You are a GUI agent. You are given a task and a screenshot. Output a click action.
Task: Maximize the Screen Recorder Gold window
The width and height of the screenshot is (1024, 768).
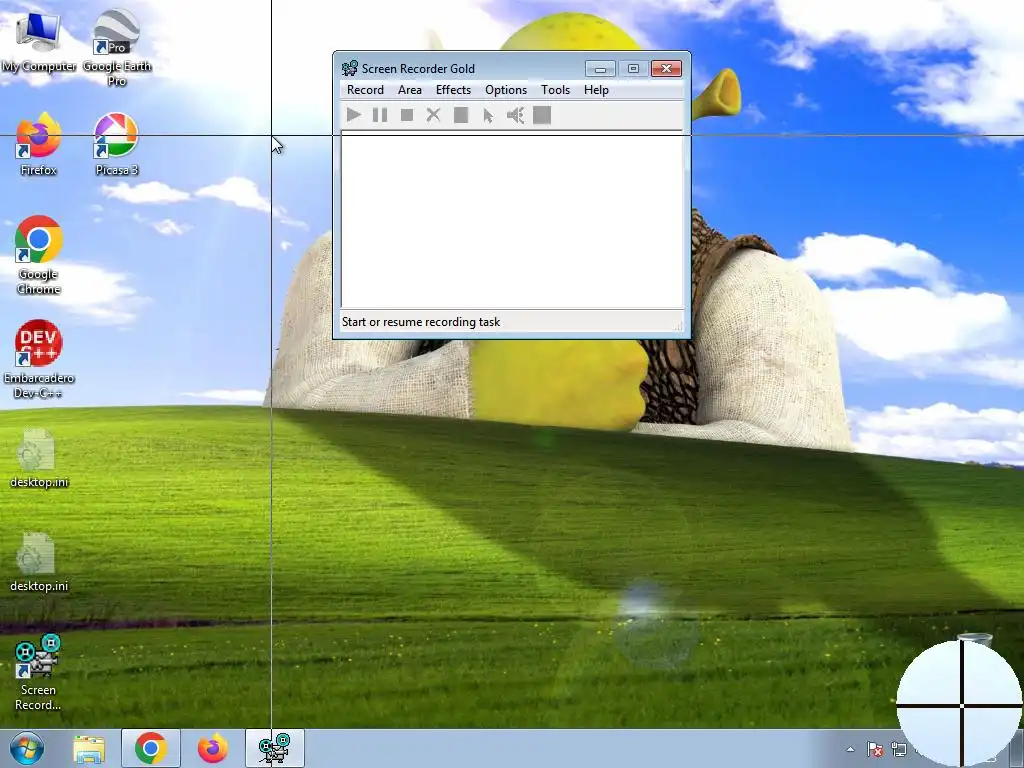(633, 69)
